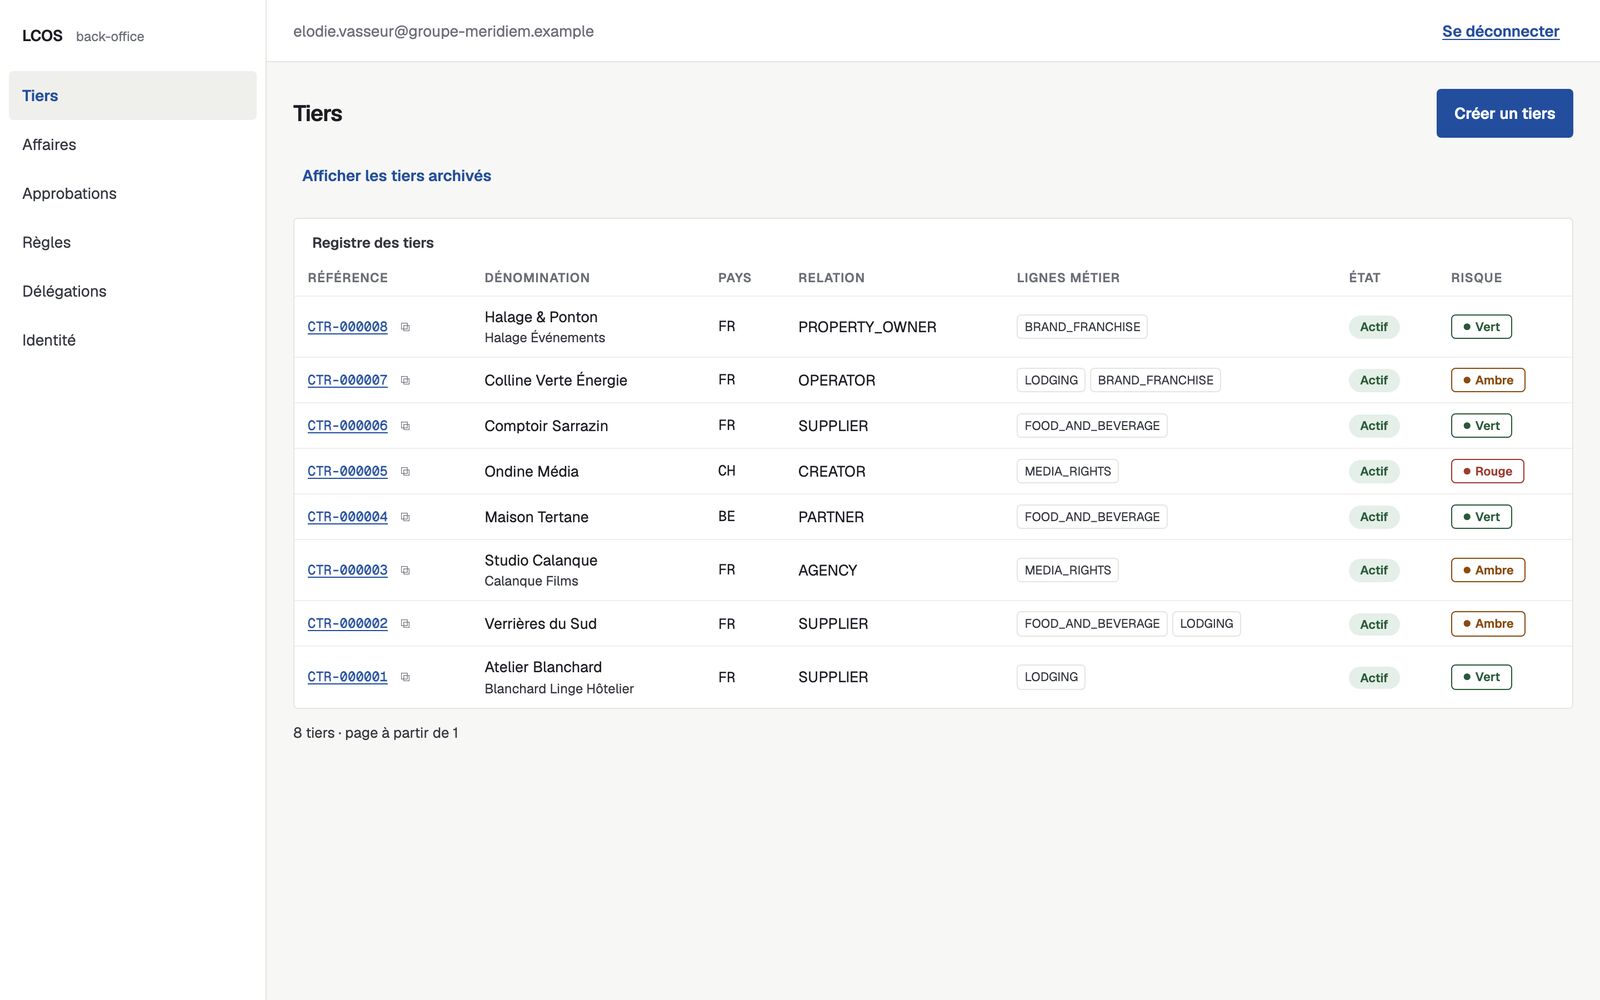Click the Se déconnecter link
Image resolution: width=1600 pixels, height=1000 pixels.
click(x=1500, y=31)
